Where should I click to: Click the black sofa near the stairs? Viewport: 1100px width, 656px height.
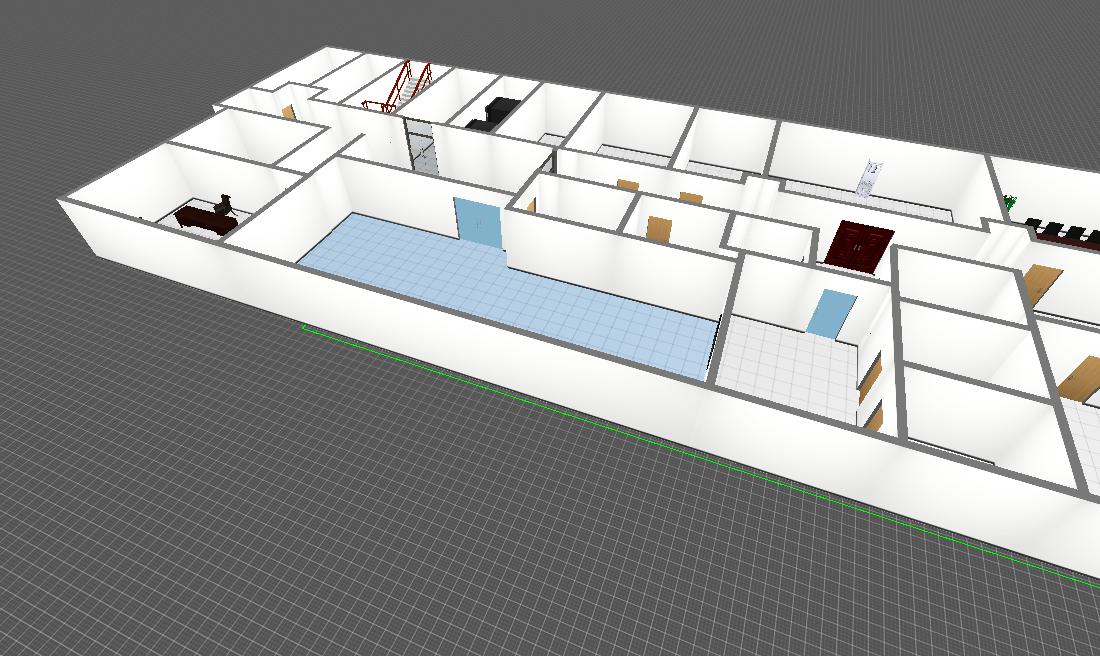coord(490,113)
